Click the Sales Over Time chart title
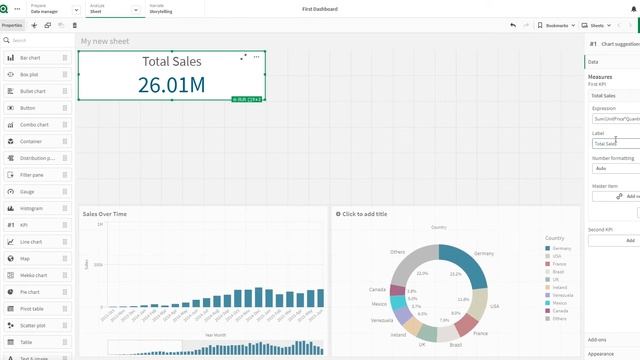640x360 pixels. coord(104,214)
